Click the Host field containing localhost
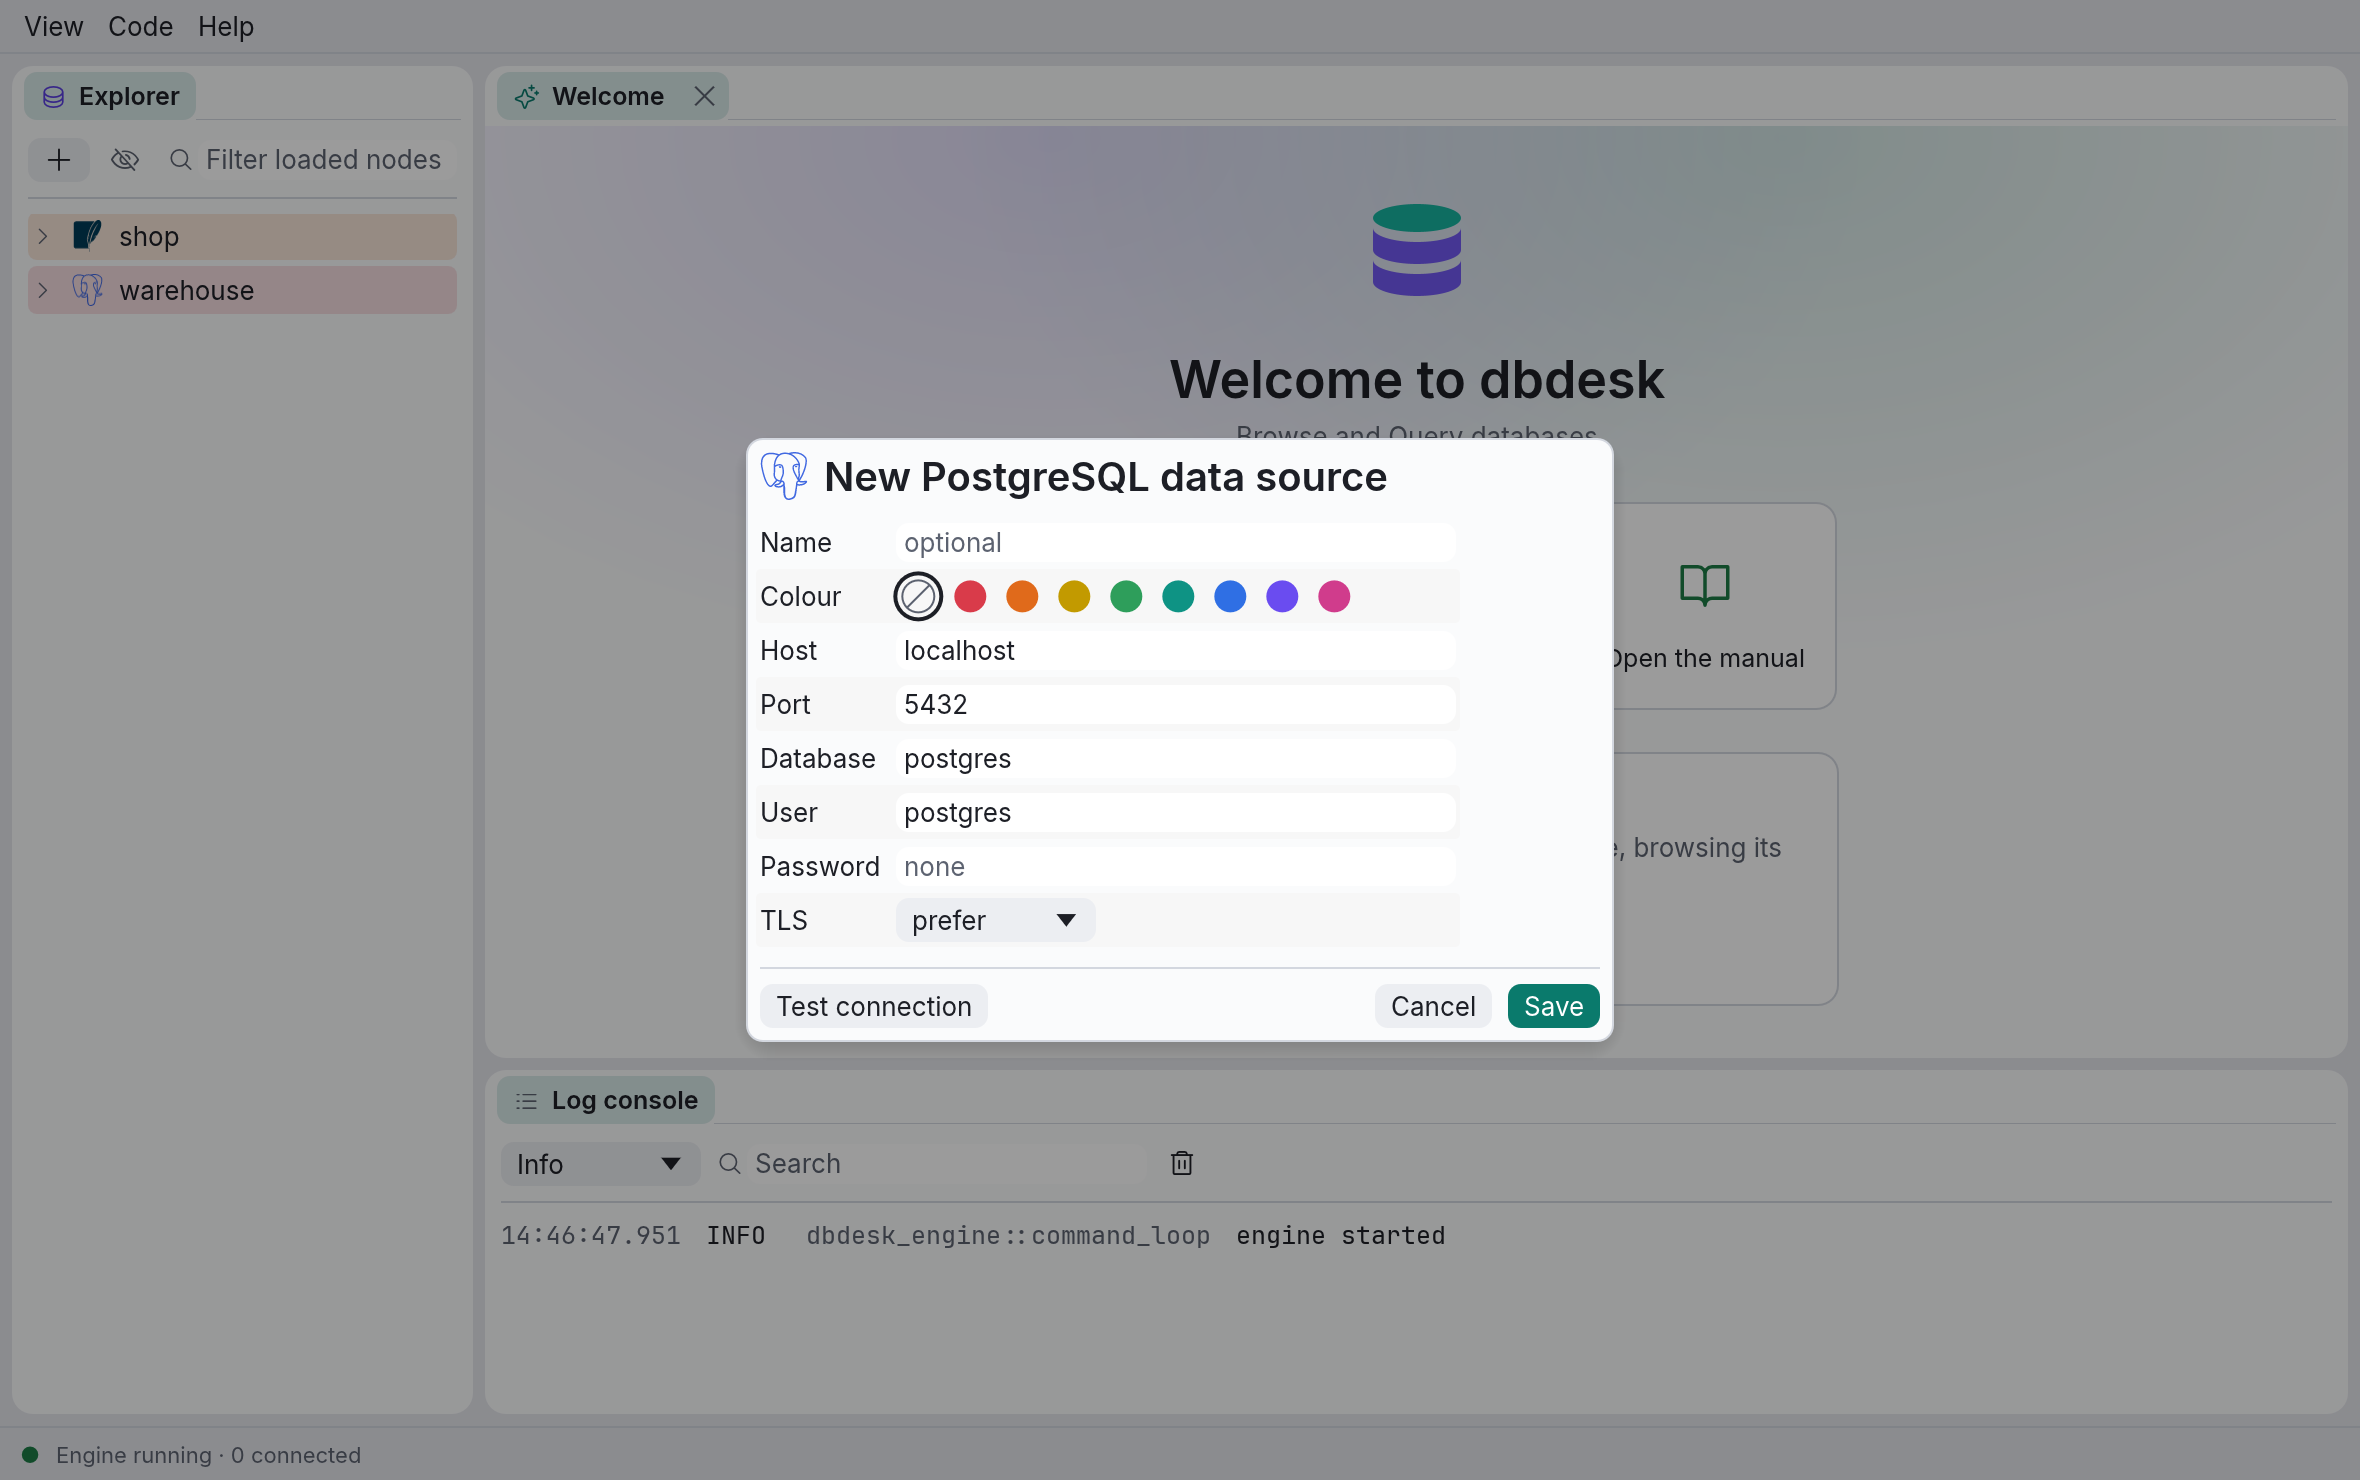Screen dimensions: 2360x1480 [x=1175, y=651]
